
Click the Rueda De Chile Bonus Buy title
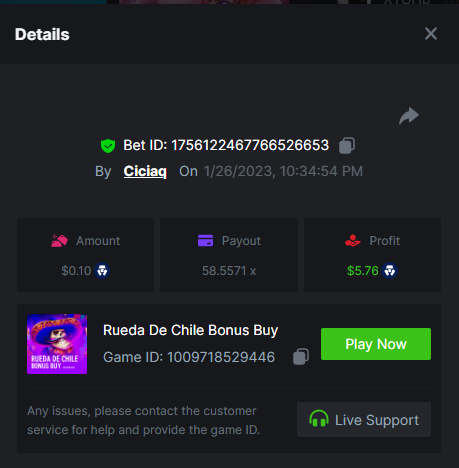click(190, 330)
